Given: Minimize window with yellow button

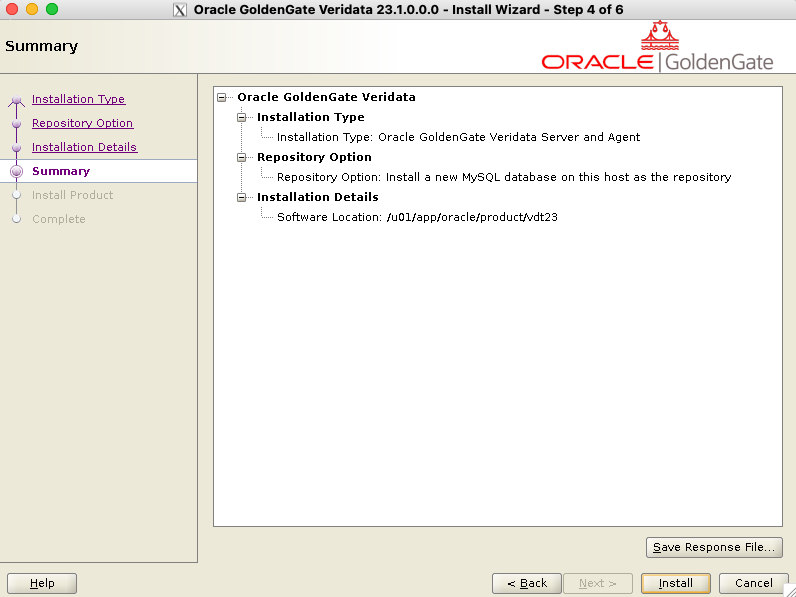Looking at the screenshot, I should point(32,9).
